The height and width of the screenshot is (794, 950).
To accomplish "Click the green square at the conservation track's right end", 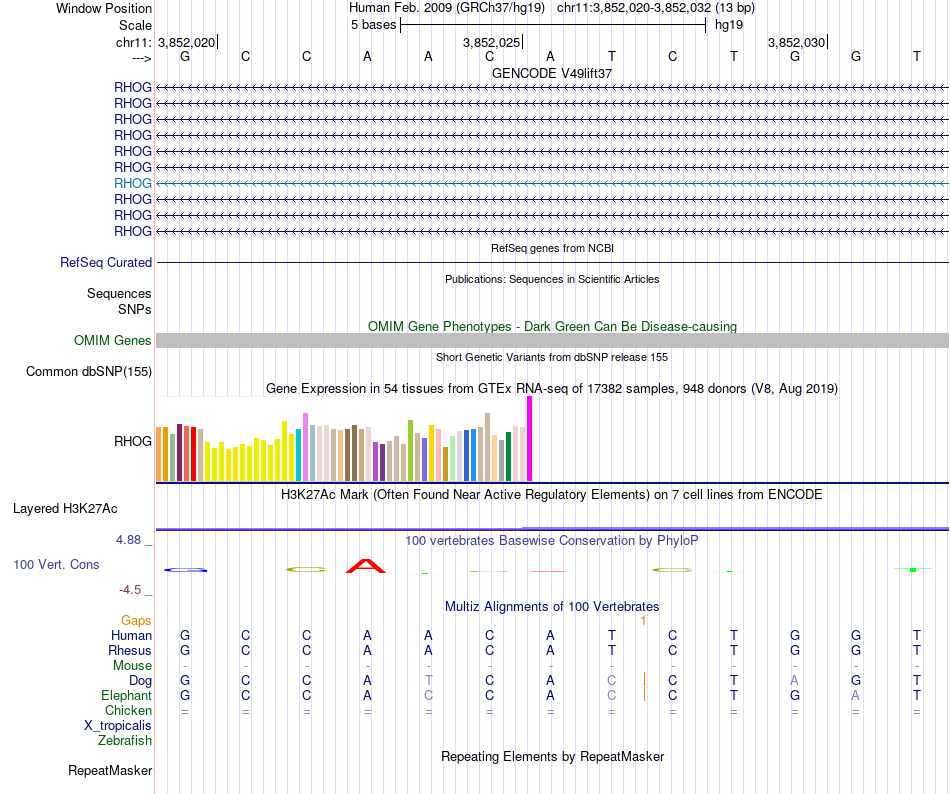I will tap(913, 569).
